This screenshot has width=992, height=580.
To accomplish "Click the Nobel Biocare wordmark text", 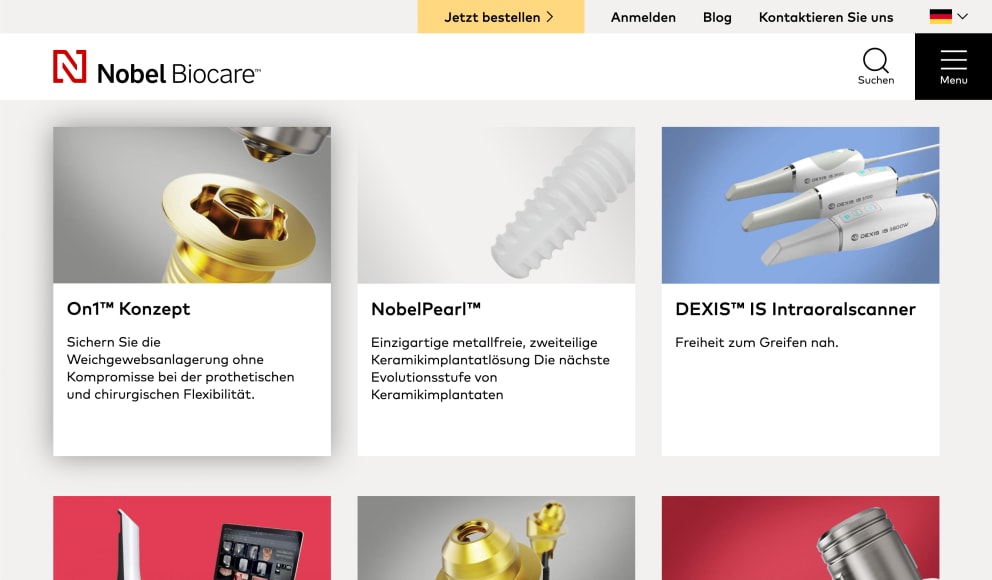I will (x=178, y=74).
